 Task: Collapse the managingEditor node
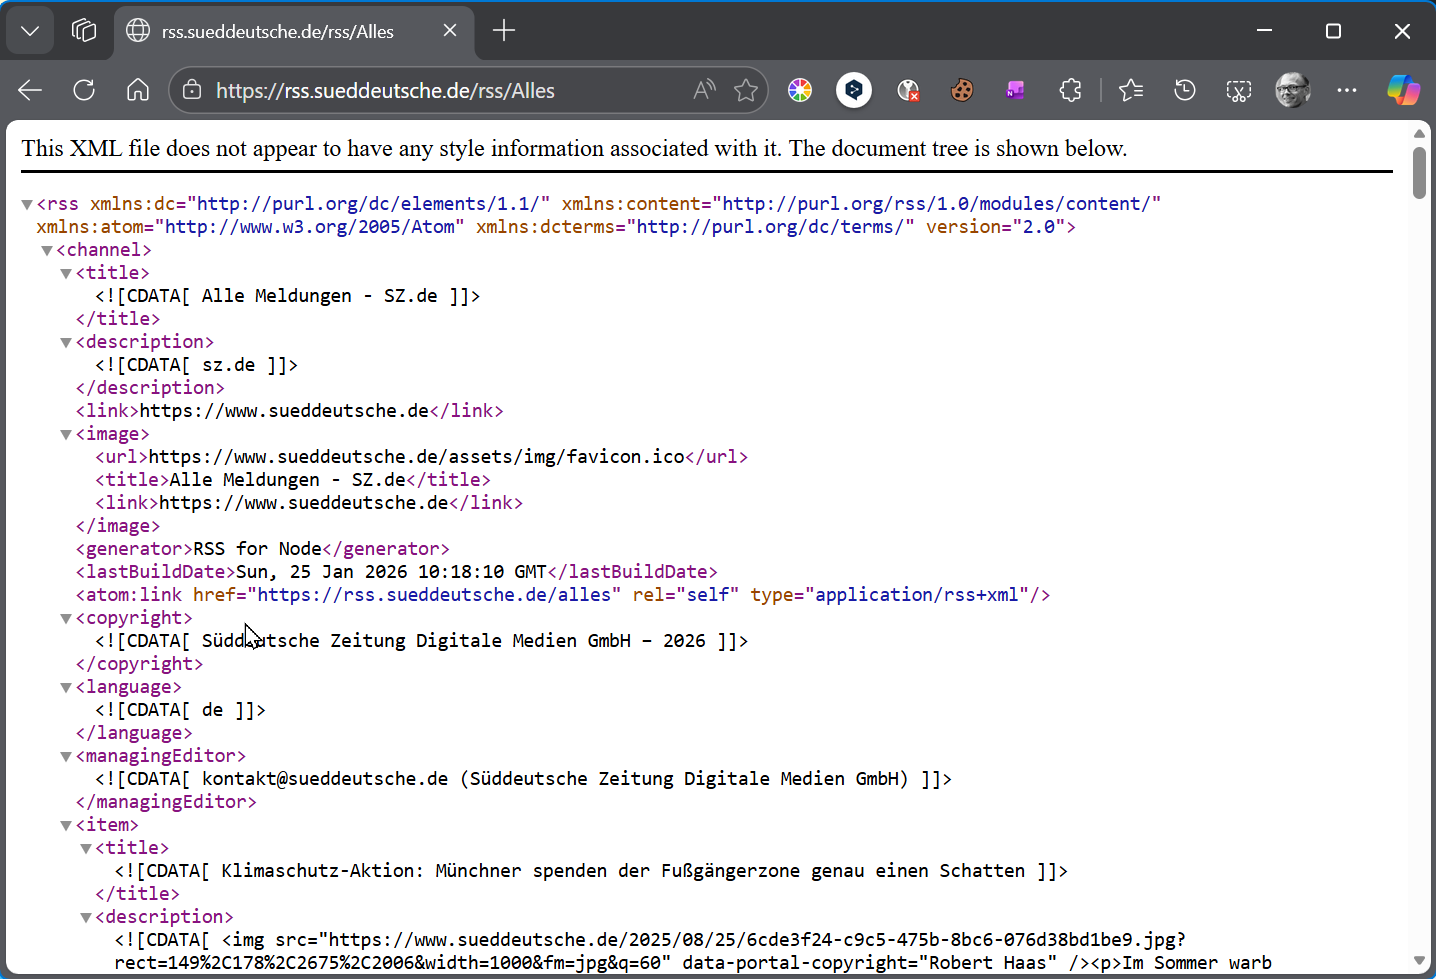(66, 756)
